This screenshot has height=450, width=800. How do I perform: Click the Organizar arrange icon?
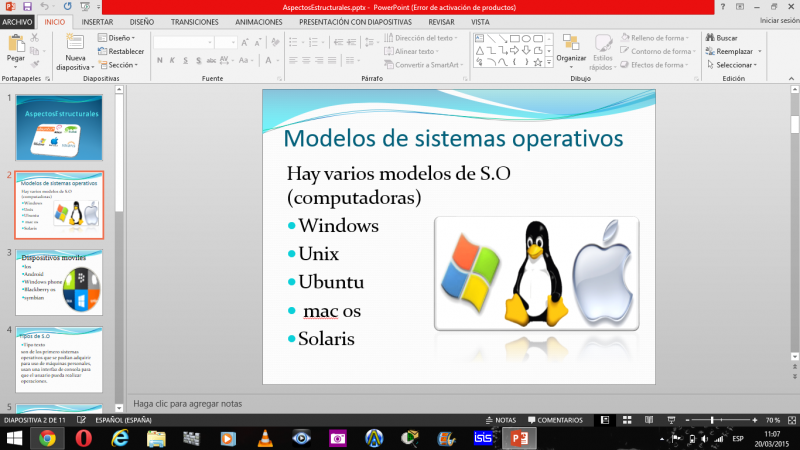click(571, 42)
